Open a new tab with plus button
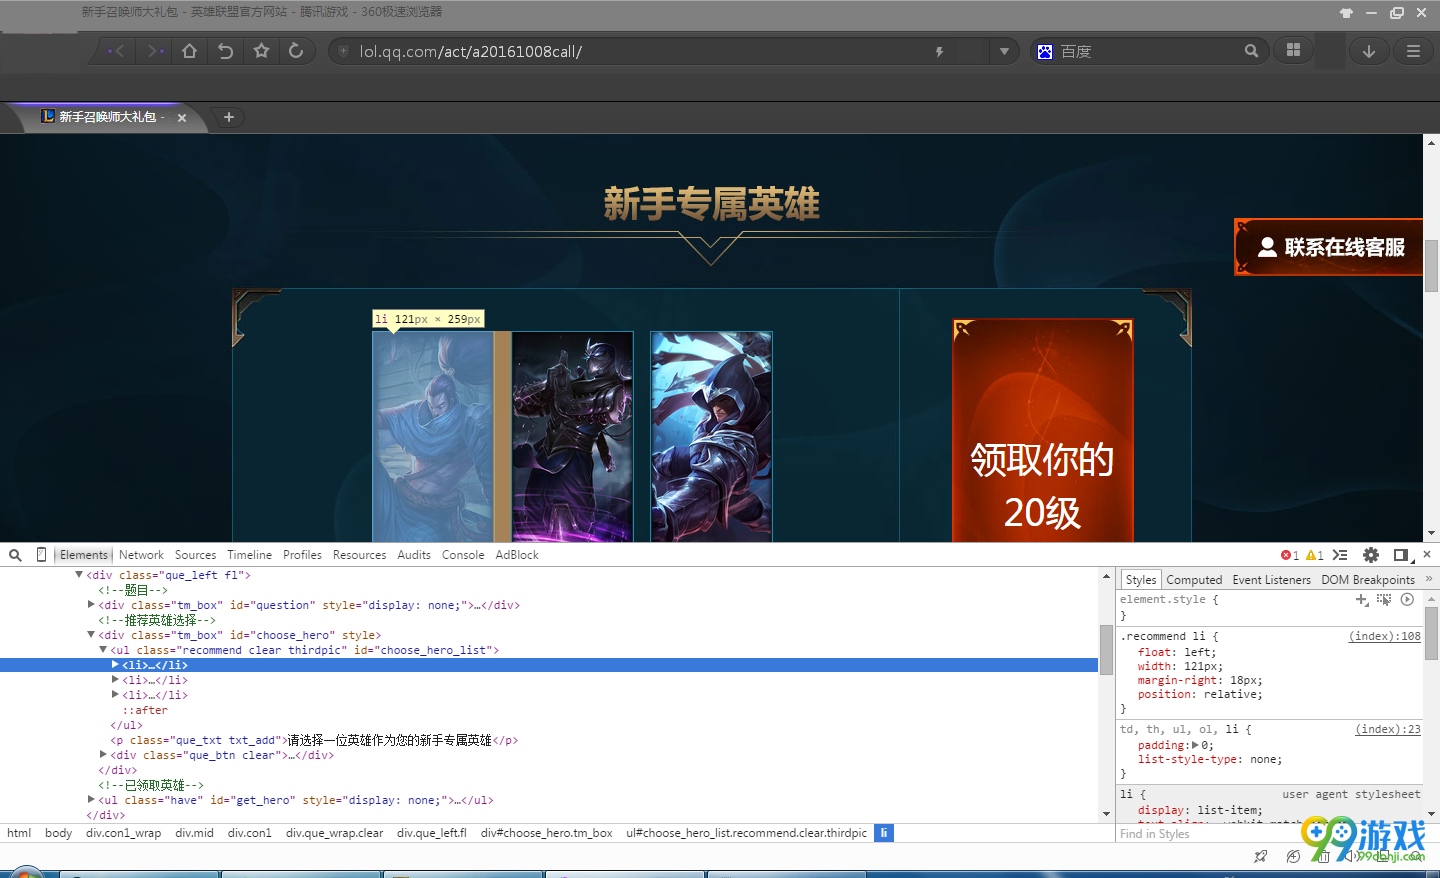Viewport: 1440px width, 878px height. [229, 117]
